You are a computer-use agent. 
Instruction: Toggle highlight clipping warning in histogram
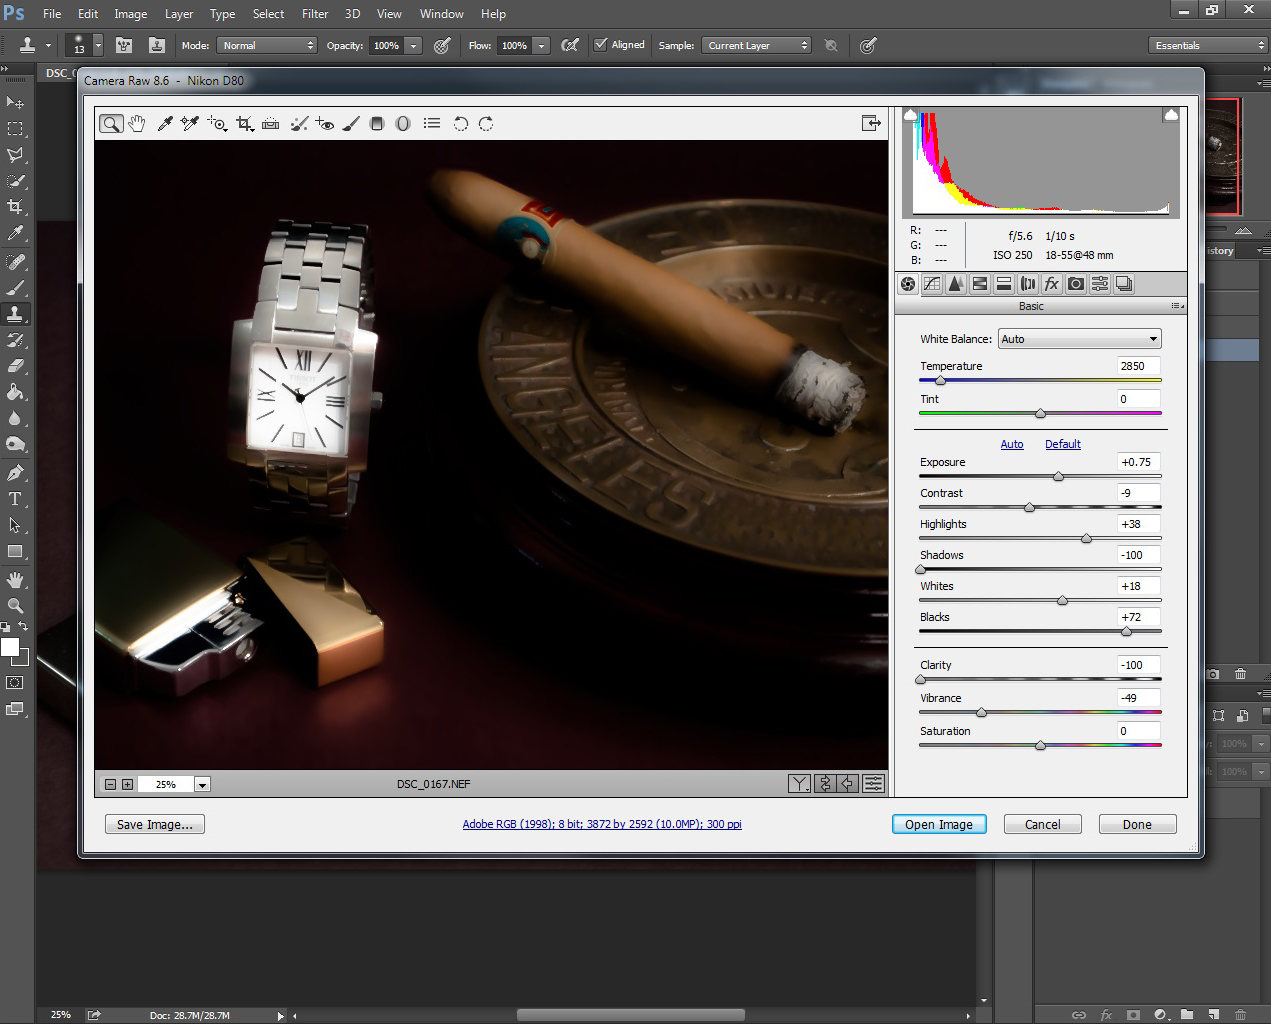point(1171,116)
